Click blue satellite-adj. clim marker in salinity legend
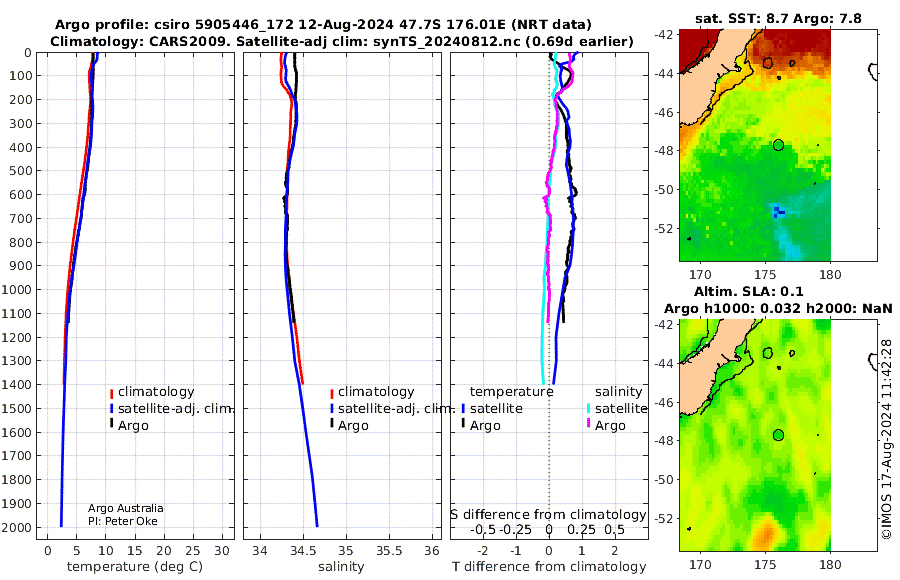Viewport: 900px width, 580px height. [332, 409]
